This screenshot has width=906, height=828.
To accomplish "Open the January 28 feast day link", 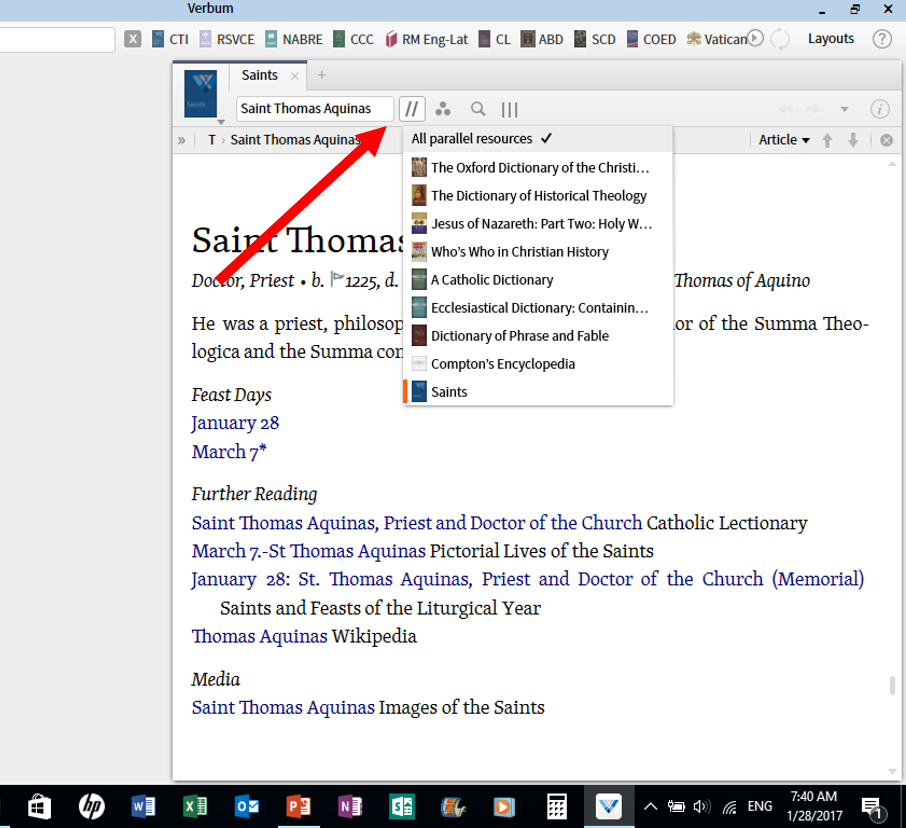I will [235, 423].
